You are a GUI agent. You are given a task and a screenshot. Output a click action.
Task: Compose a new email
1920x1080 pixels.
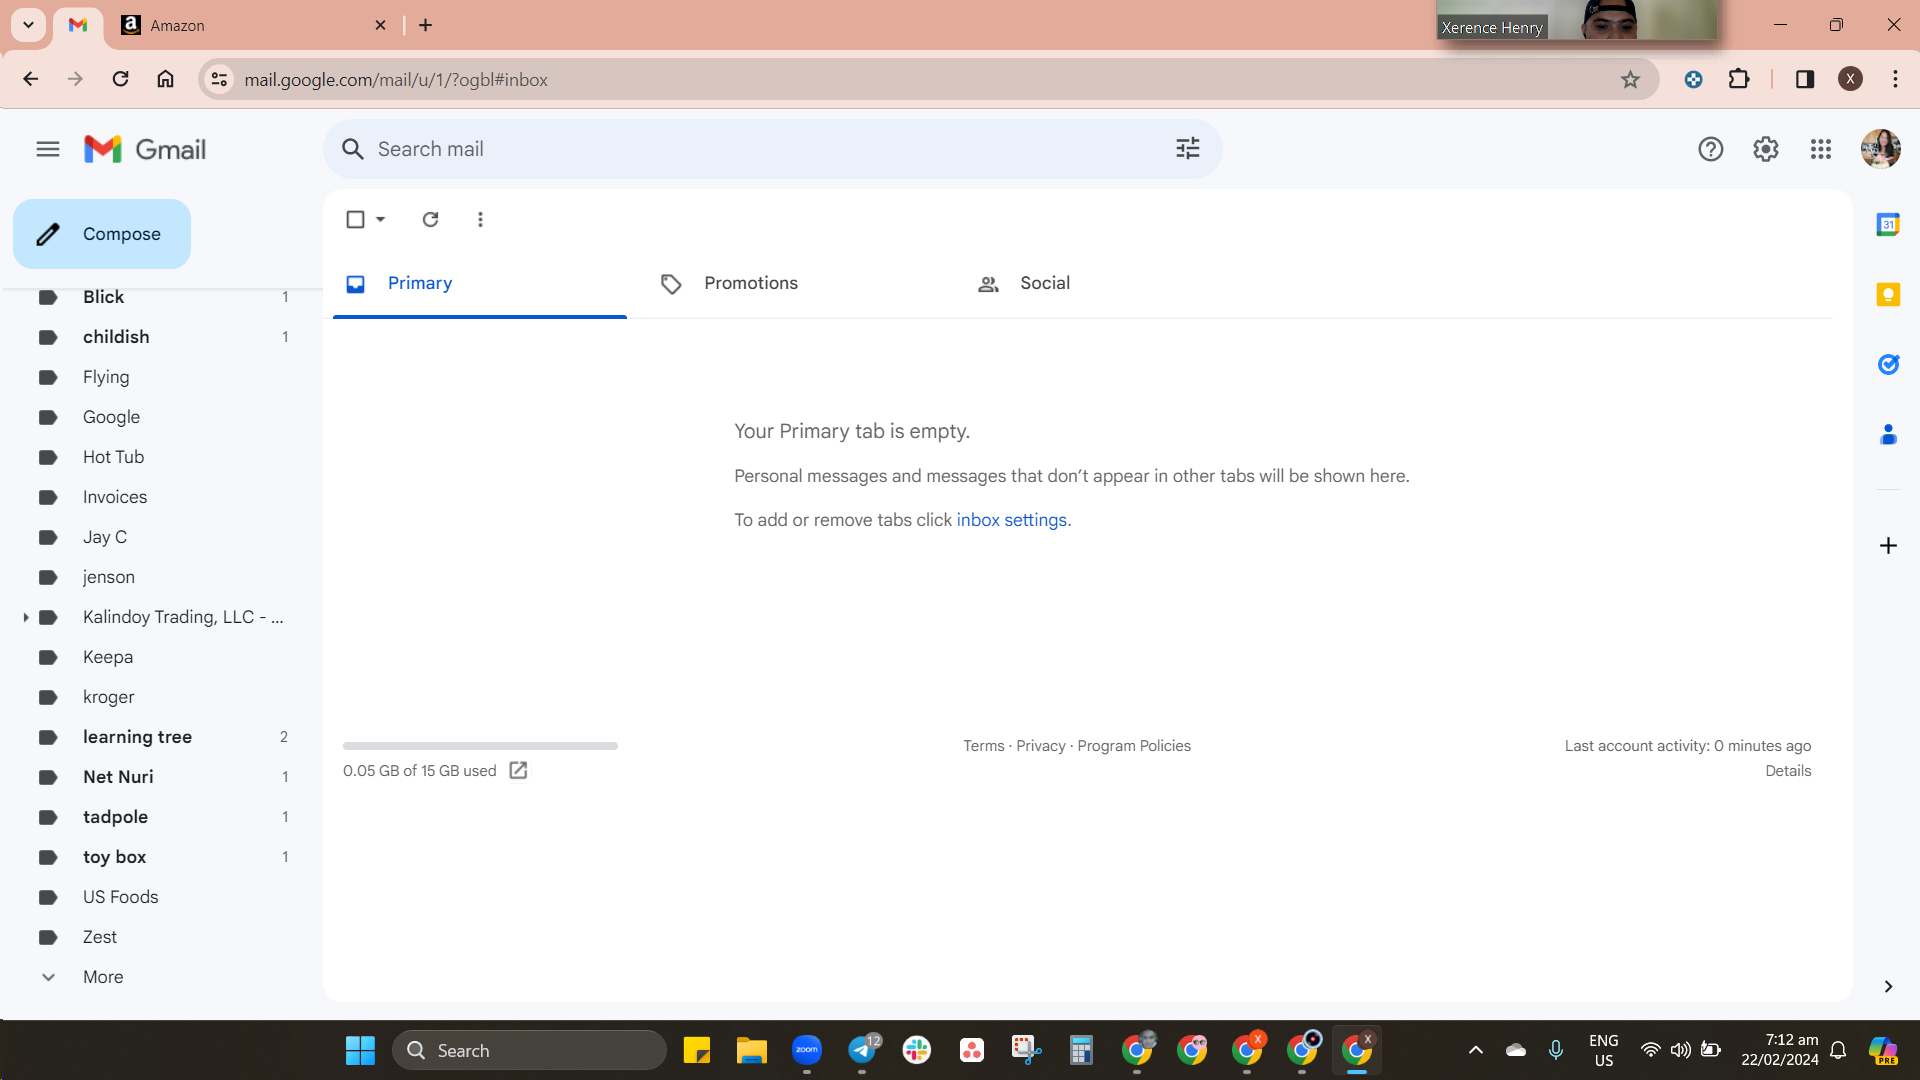click(102, 234)
